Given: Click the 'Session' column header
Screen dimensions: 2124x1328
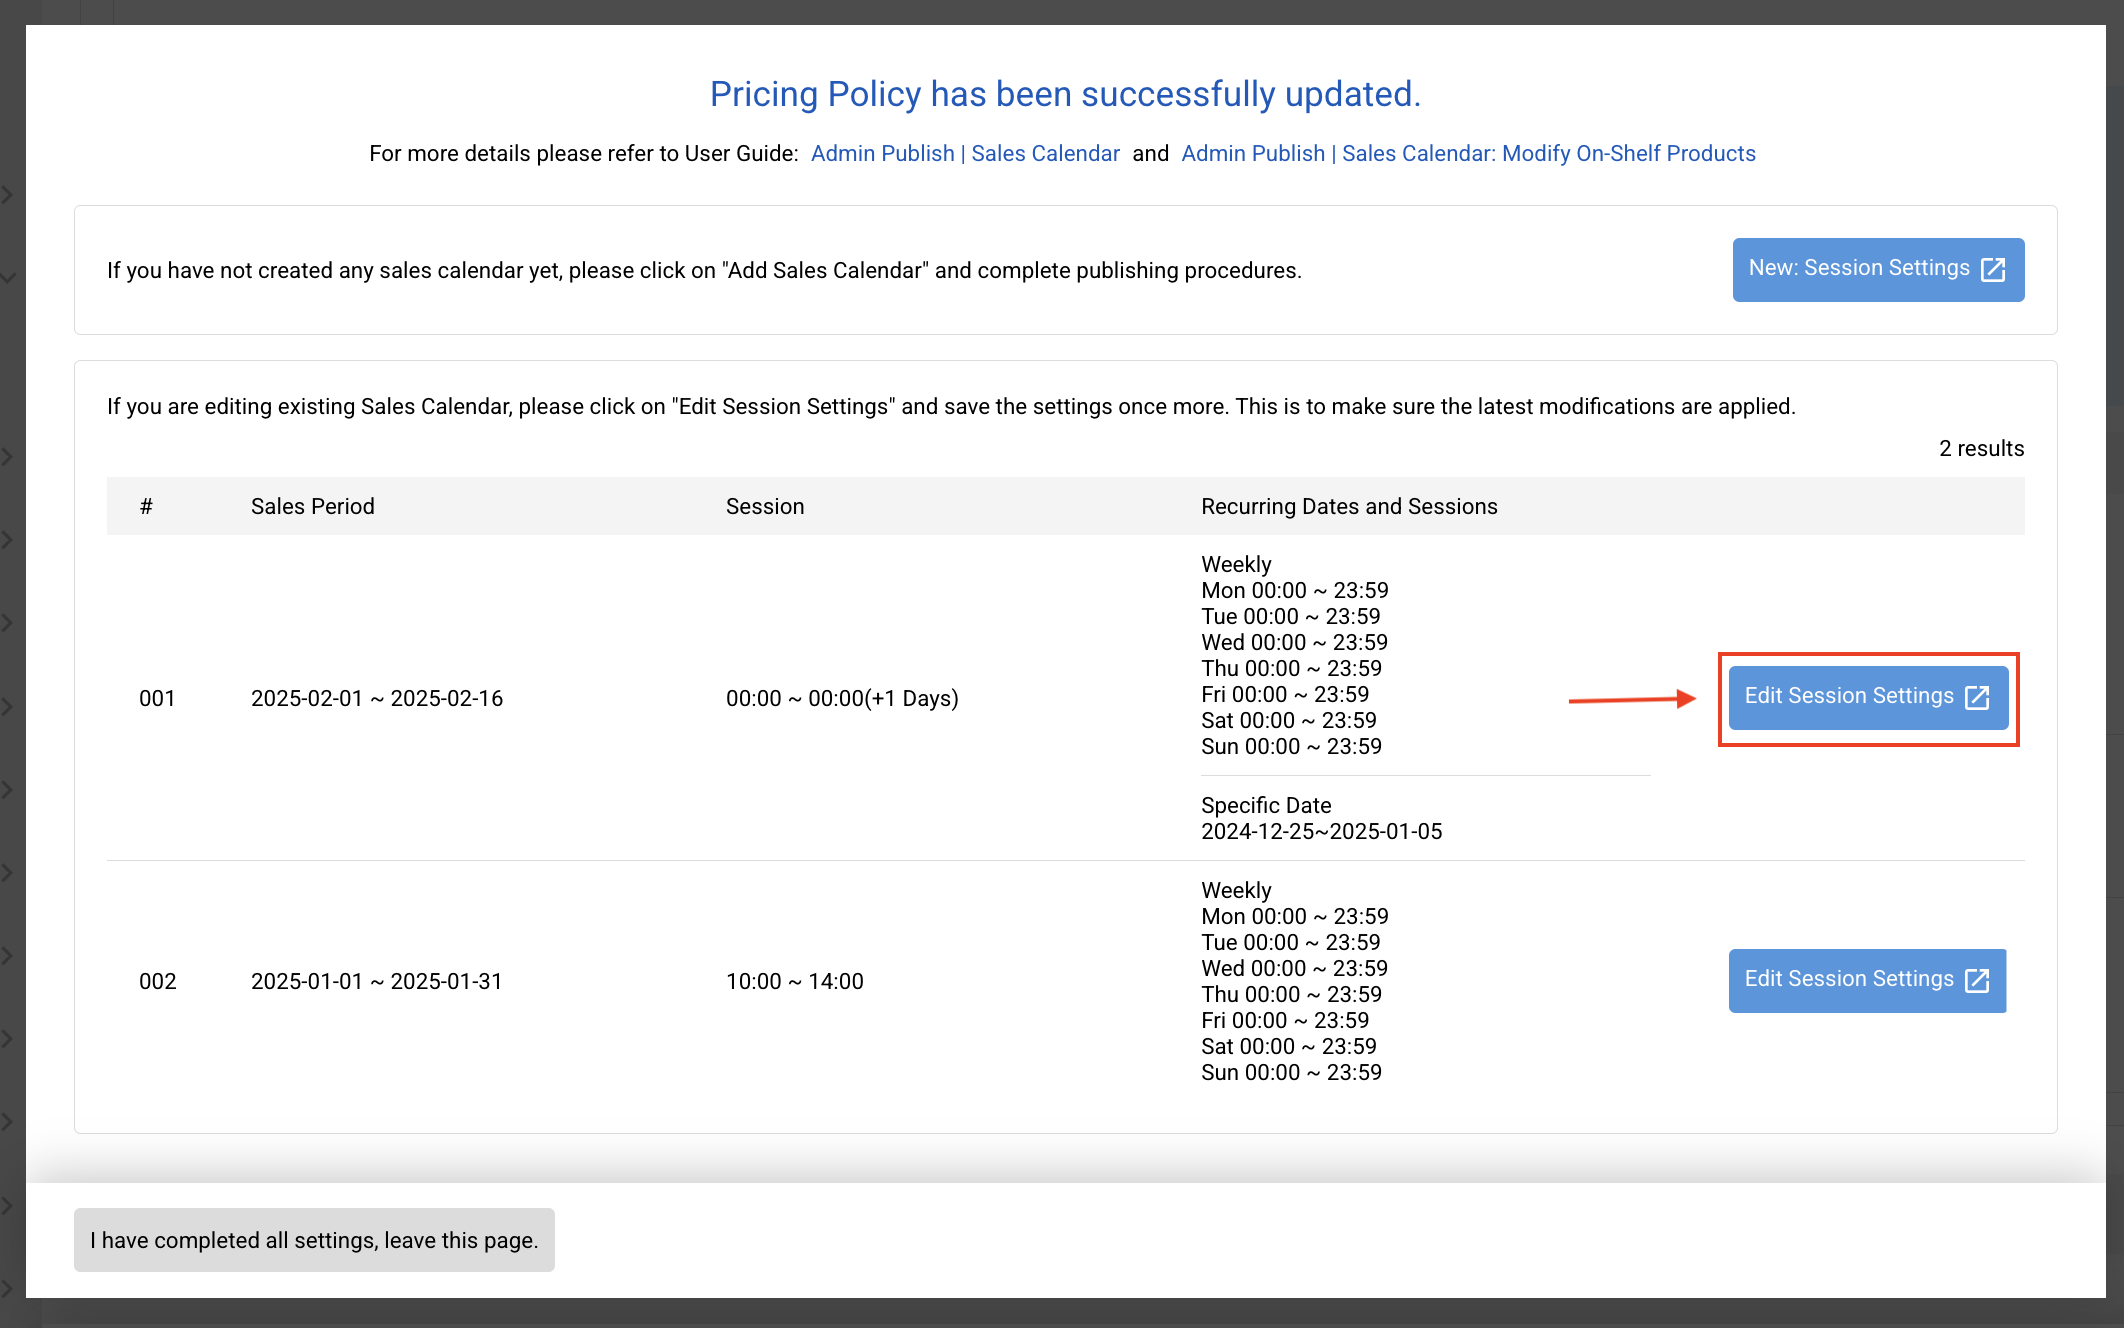Looking at the screenshot, I should pyautogui.click(x=764, y=506).
